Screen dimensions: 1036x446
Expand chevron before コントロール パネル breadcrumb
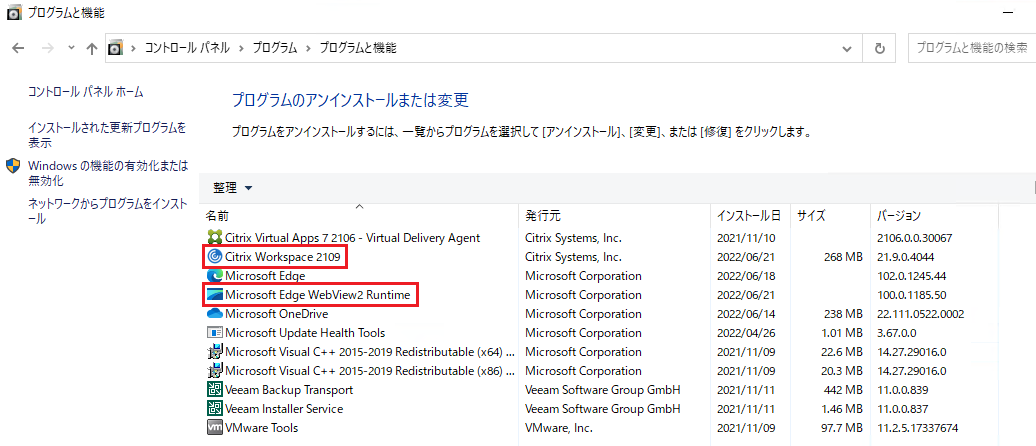133,48
